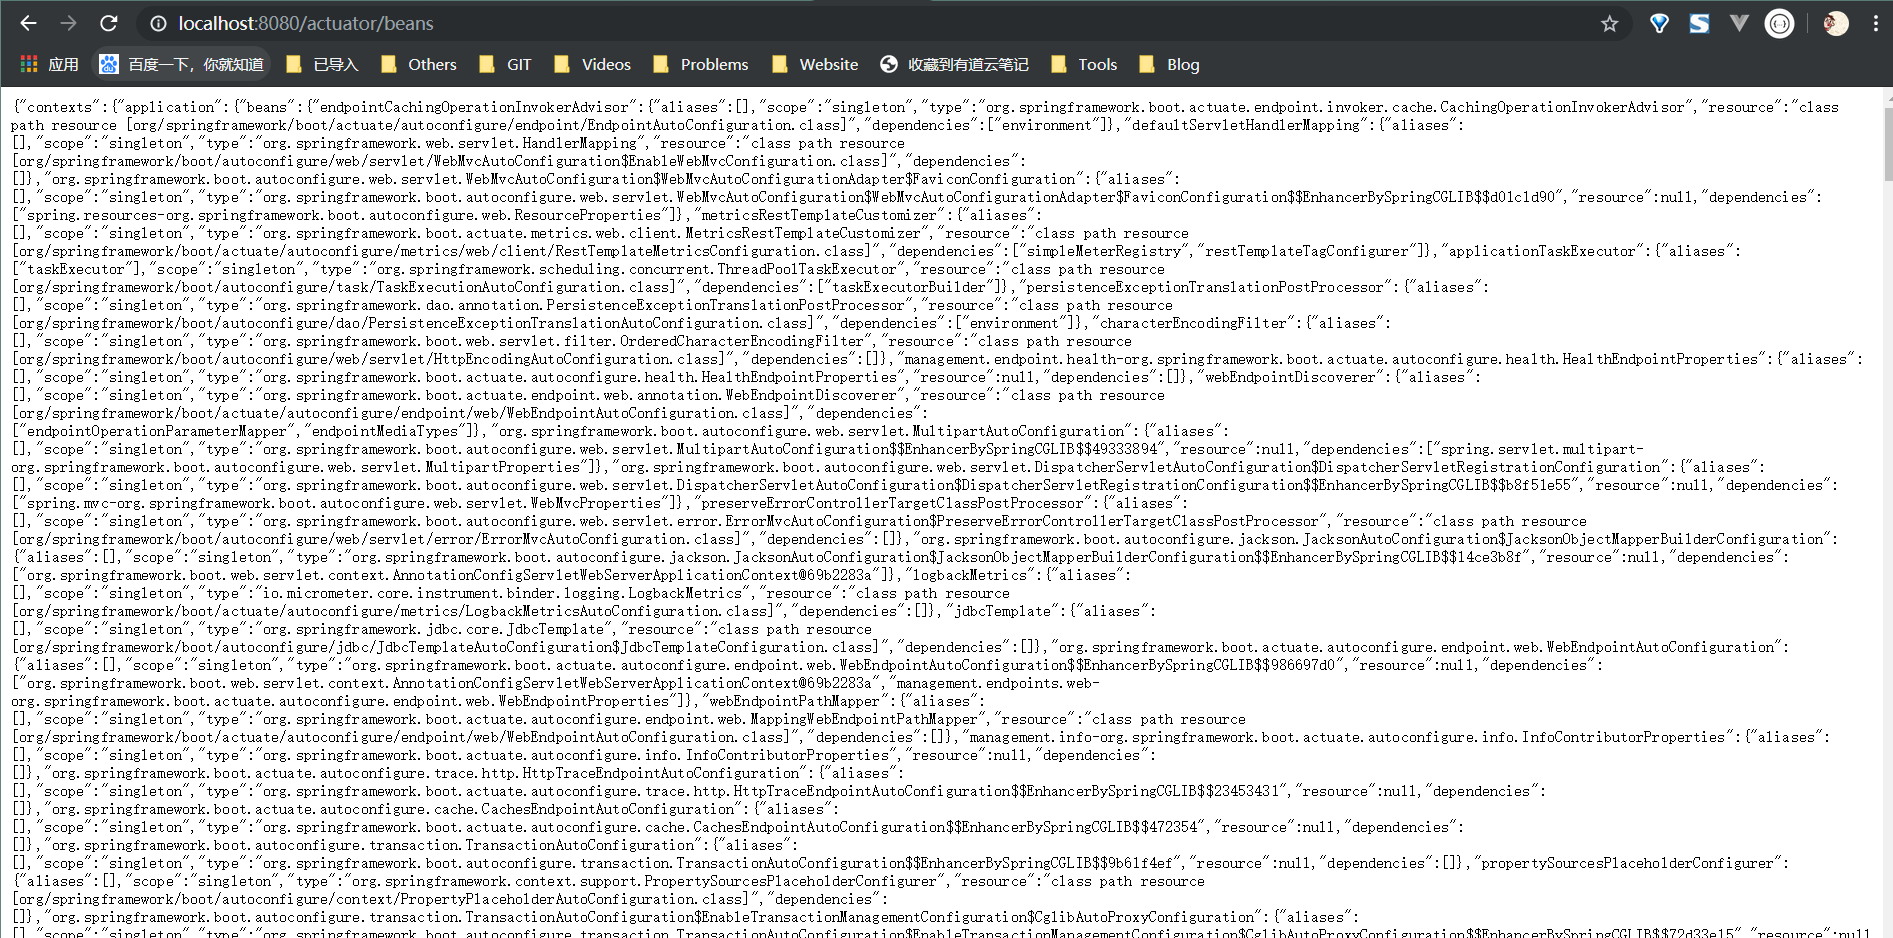Open the Problems bookmark folder
This screenshot has height=938, width=1893.
[x=700, y=64]
